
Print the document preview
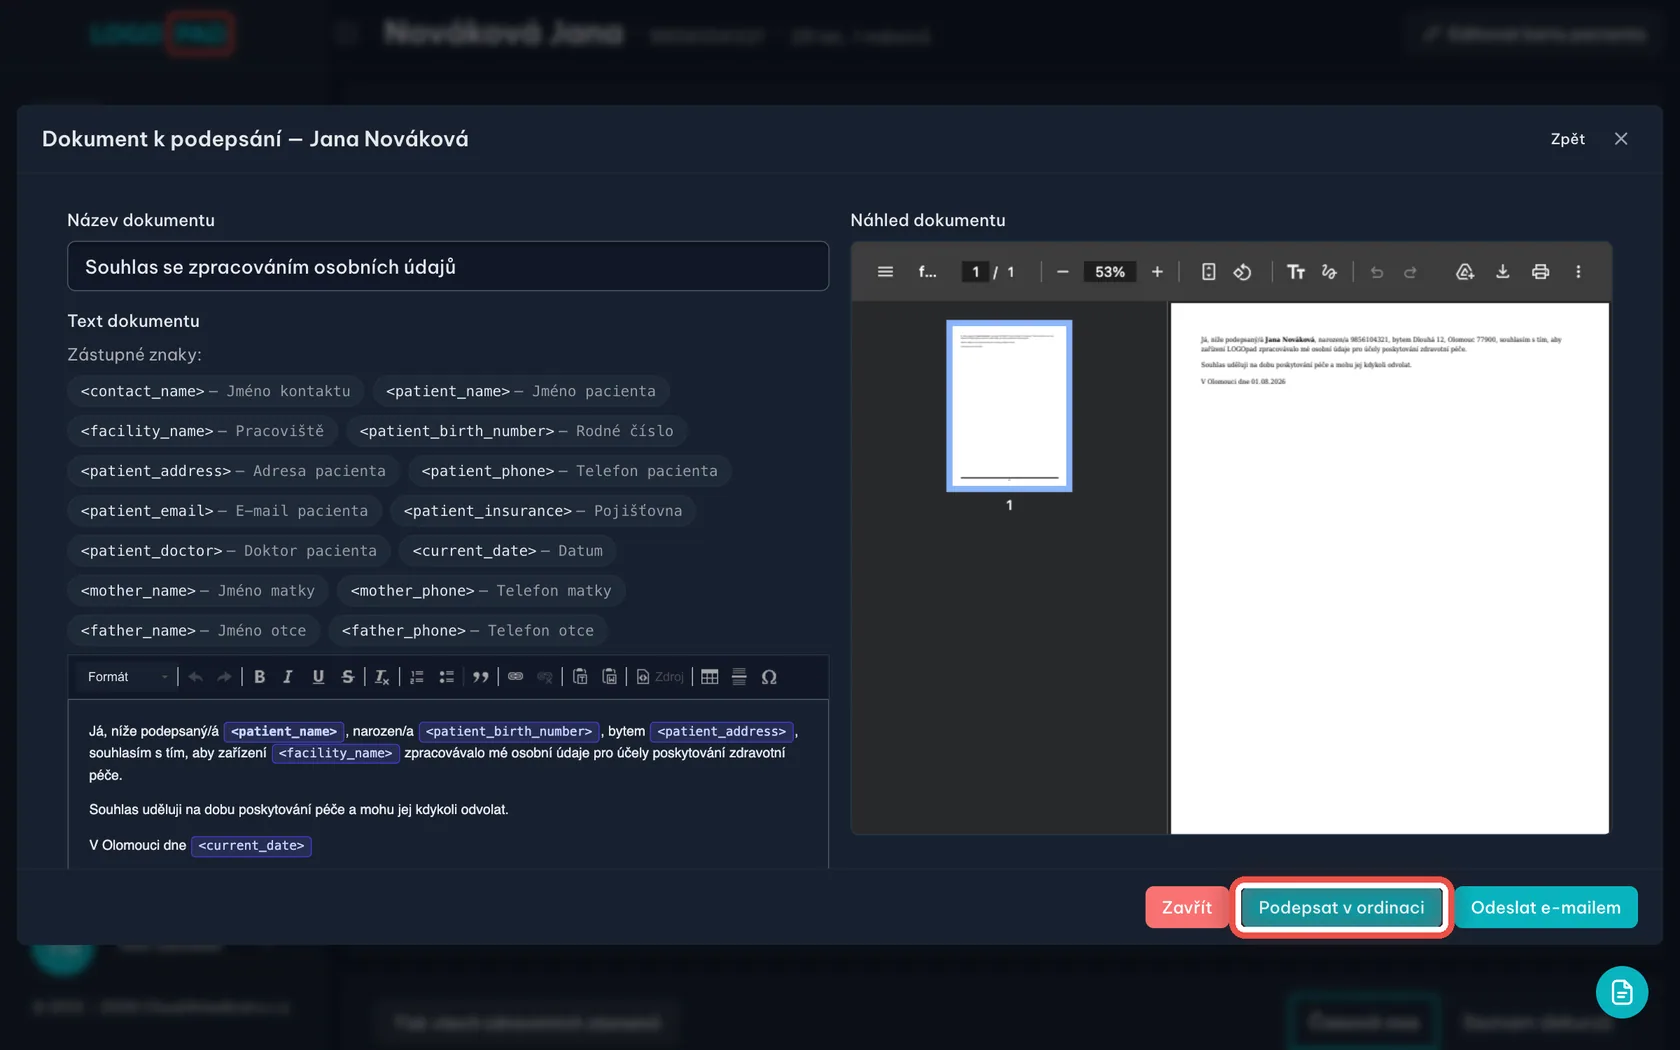(x=1540, y=272)
